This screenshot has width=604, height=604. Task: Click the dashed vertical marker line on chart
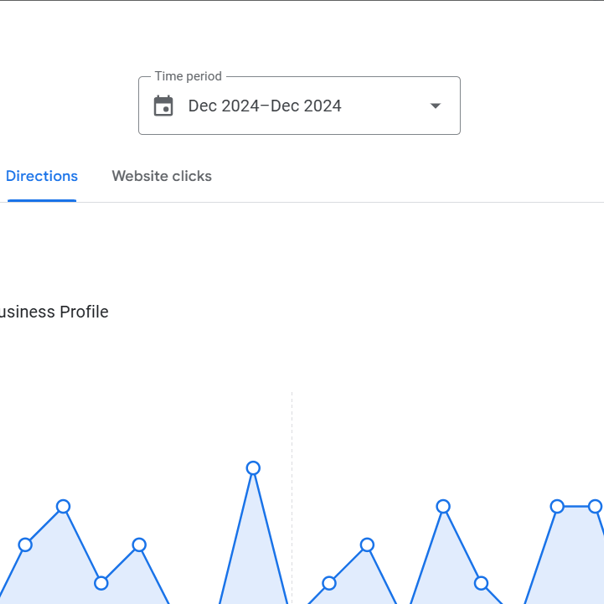[292, 497]
